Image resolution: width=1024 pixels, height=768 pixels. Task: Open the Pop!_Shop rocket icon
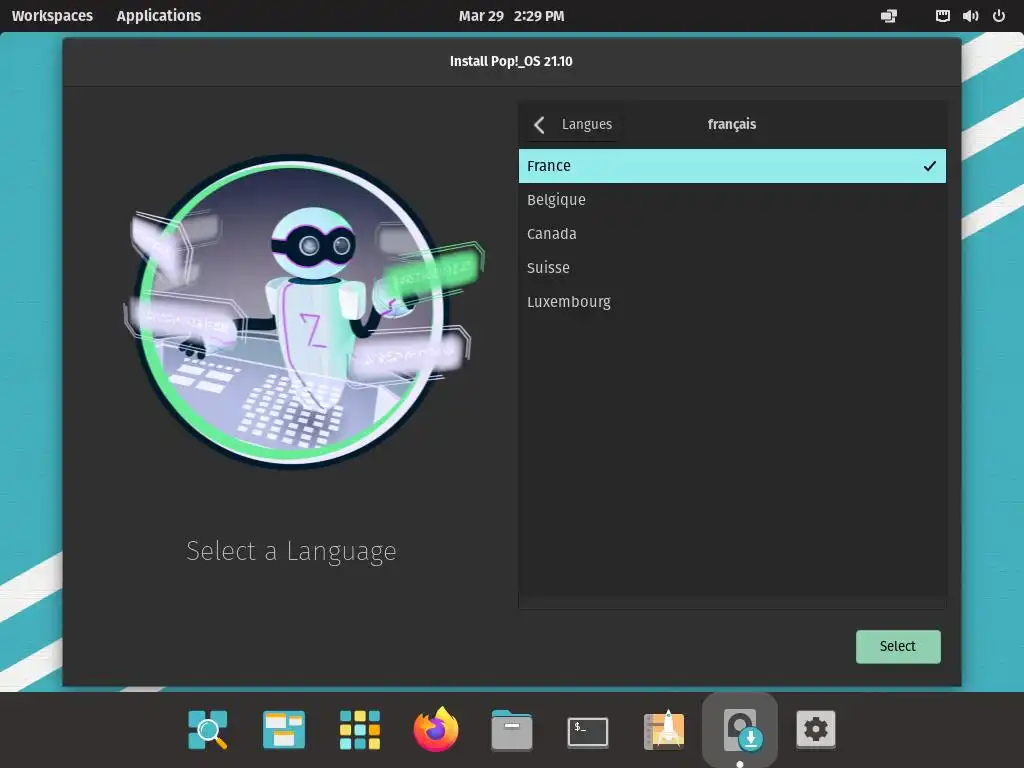(x=664, y=729)
